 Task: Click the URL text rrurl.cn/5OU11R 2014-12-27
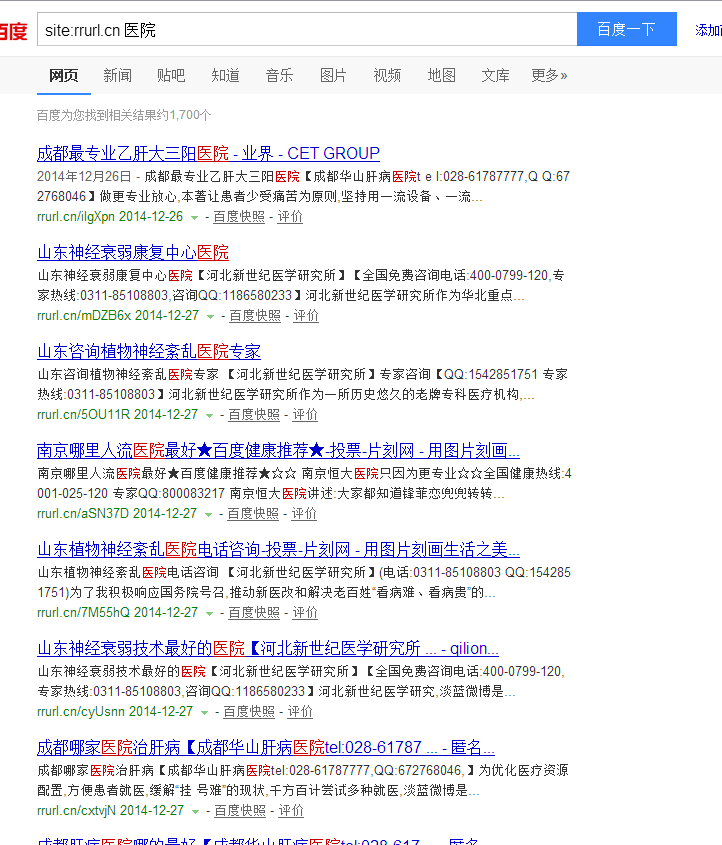[x=118, y=415]
